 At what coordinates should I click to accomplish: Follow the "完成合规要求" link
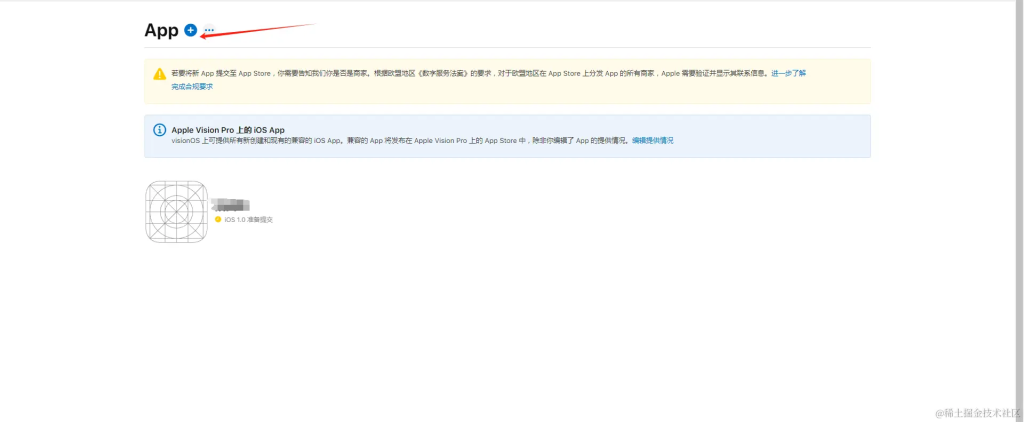(192, 87)
